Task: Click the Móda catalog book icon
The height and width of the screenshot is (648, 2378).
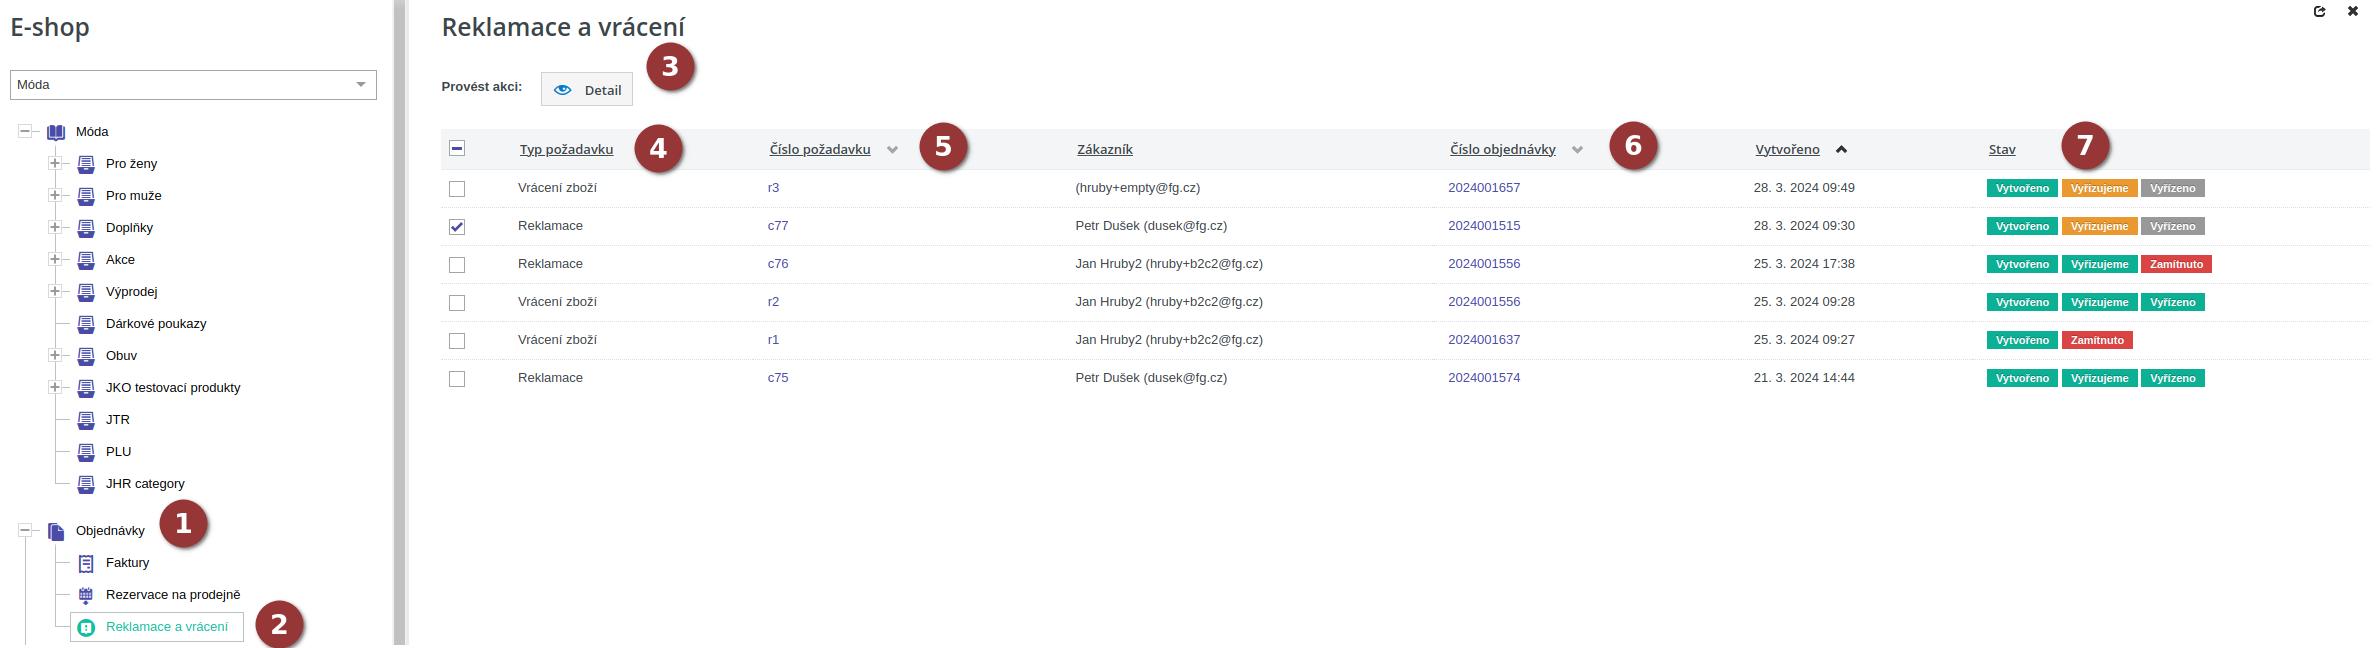Action: (x=56, y=132)
